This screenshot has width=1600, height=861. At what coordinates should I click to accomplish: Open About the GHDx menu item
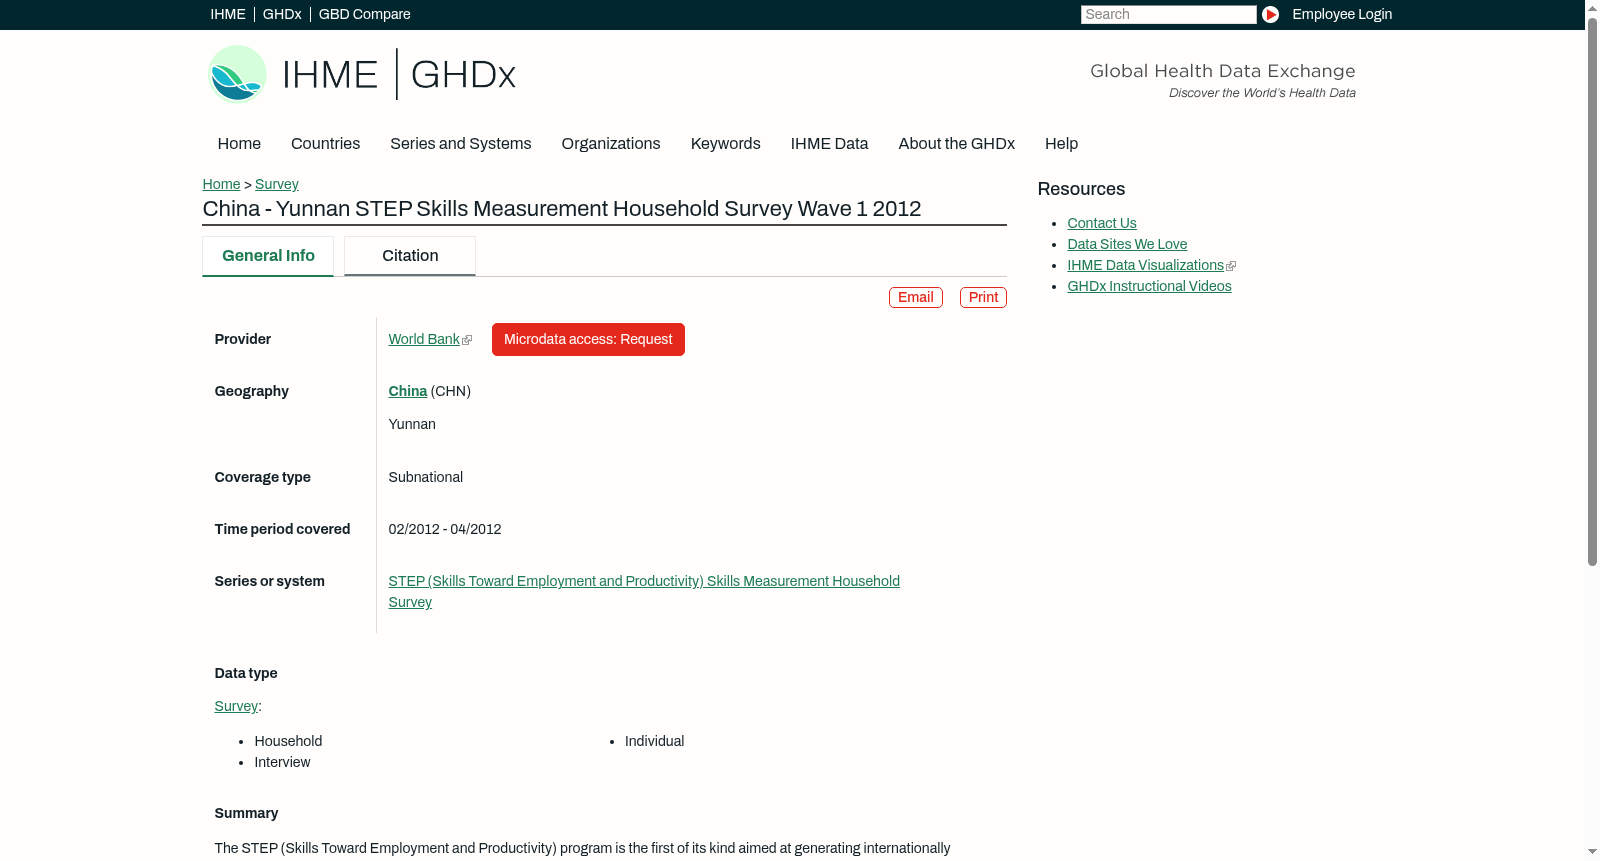(x=956, y=144)
